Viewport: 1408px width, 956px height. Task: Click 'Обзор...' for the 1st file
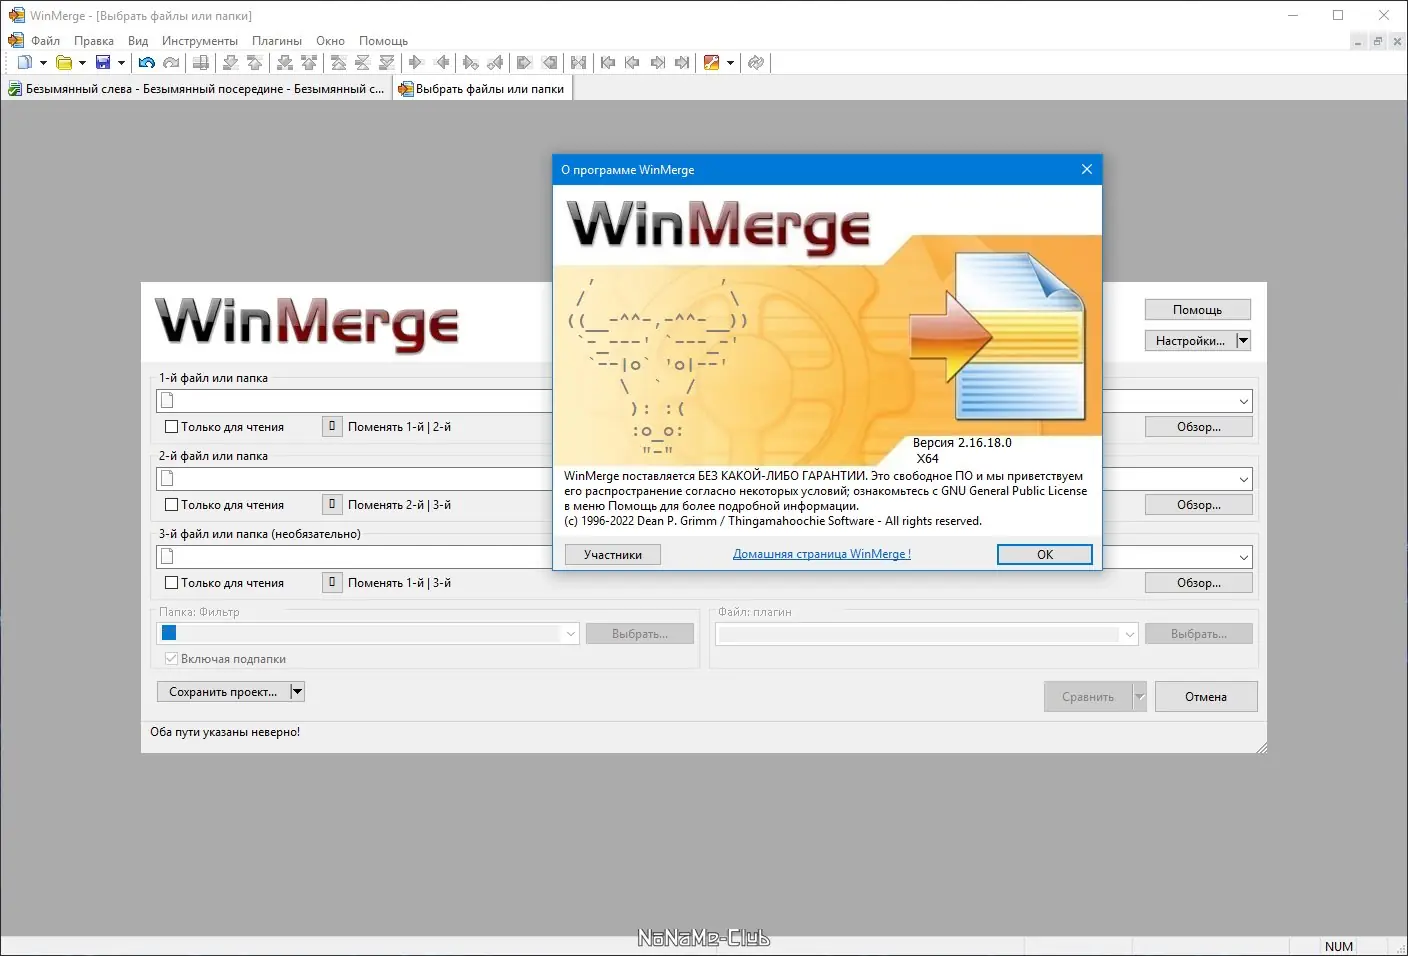(x=1198, y=427)
